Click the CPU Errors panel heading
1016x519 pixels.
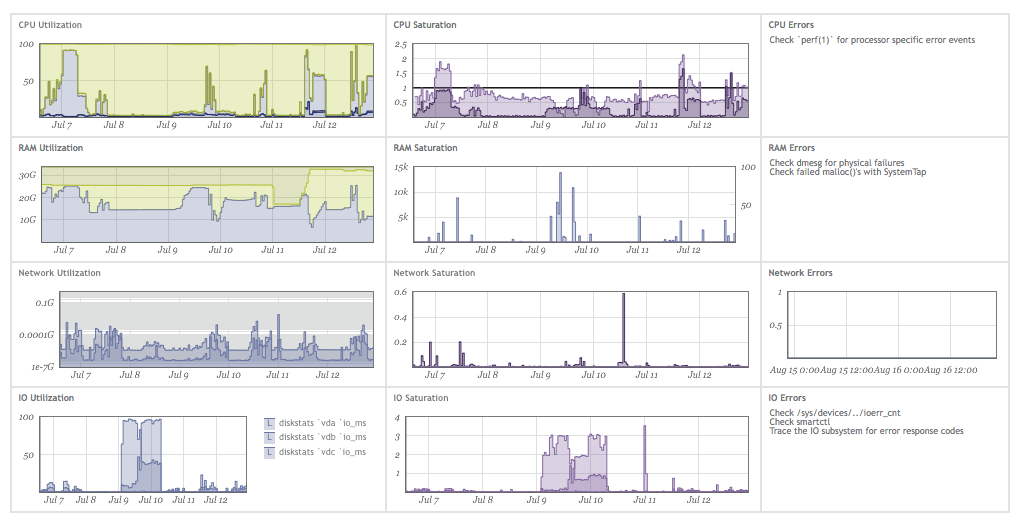pos(790,24)
